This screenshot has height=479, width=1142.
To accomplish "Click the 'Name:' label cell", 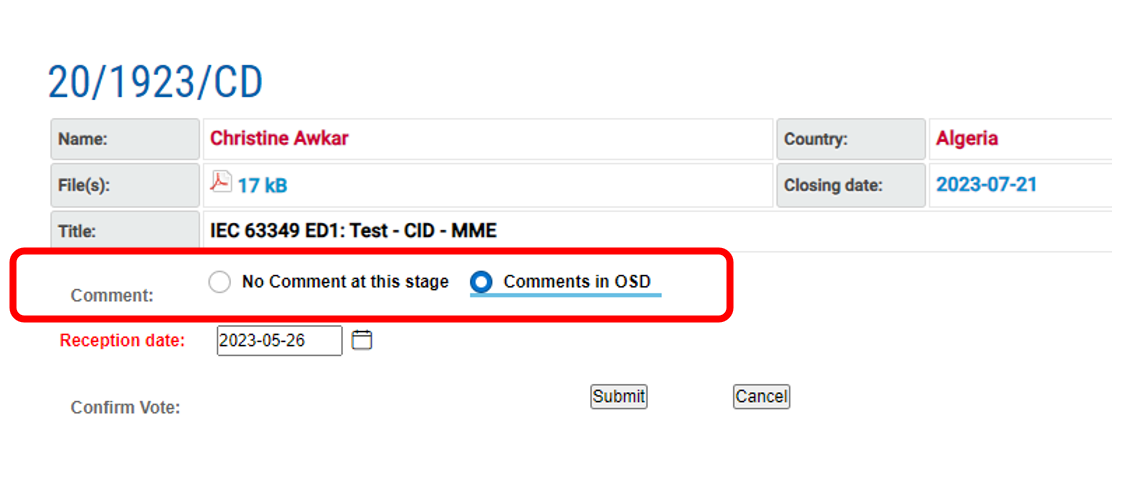I will point(125,139).
